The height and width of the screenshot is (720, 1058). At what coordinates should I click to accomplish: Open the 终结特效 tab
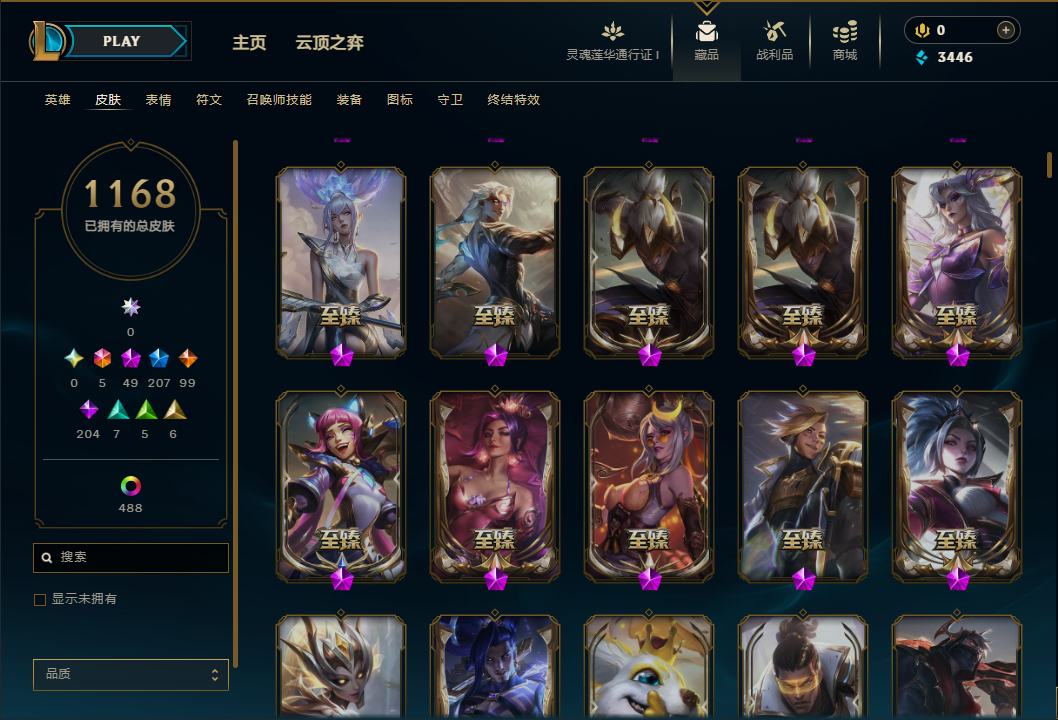(513, 100)
